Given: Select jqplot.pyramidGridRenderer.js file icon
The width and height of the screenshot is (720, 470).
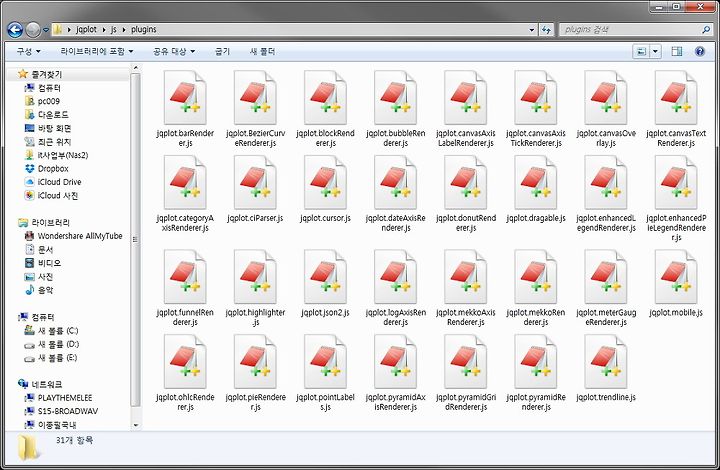Looking at the screenshot, I should tap(466, 362).
